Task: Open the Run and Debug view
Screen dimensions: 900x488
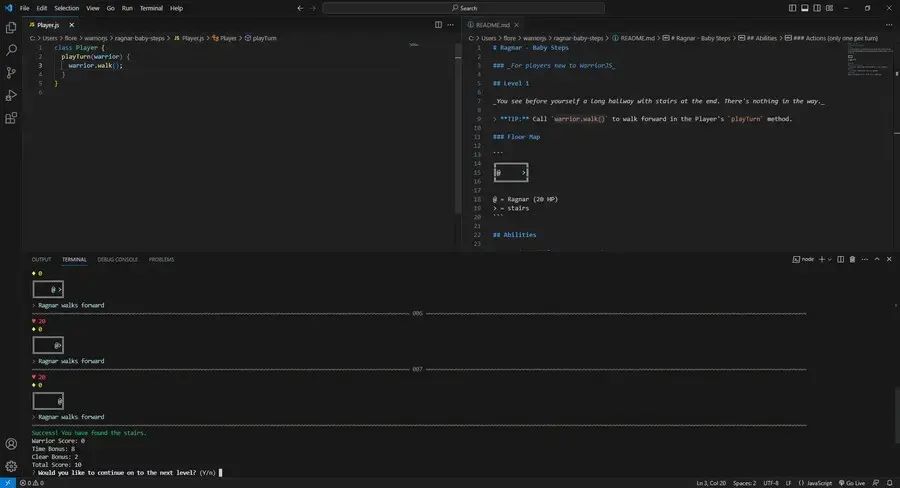Action: [x=11, y=95]
